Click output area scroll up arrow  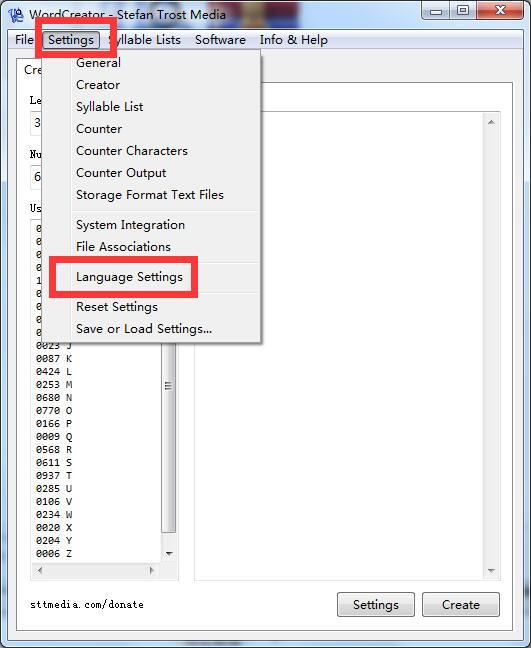[491, 122]
